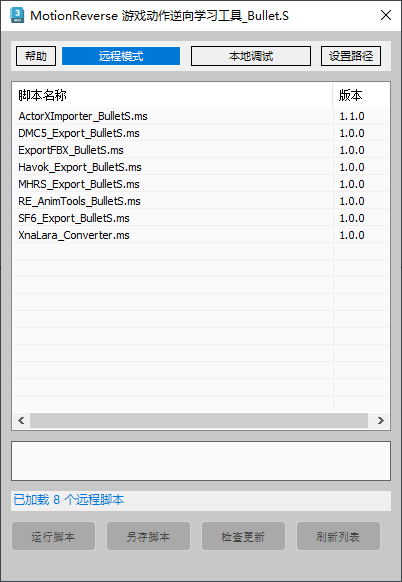Open the 帮助 help button
This screenshot has height=582, width=402.
pos(36,56)
